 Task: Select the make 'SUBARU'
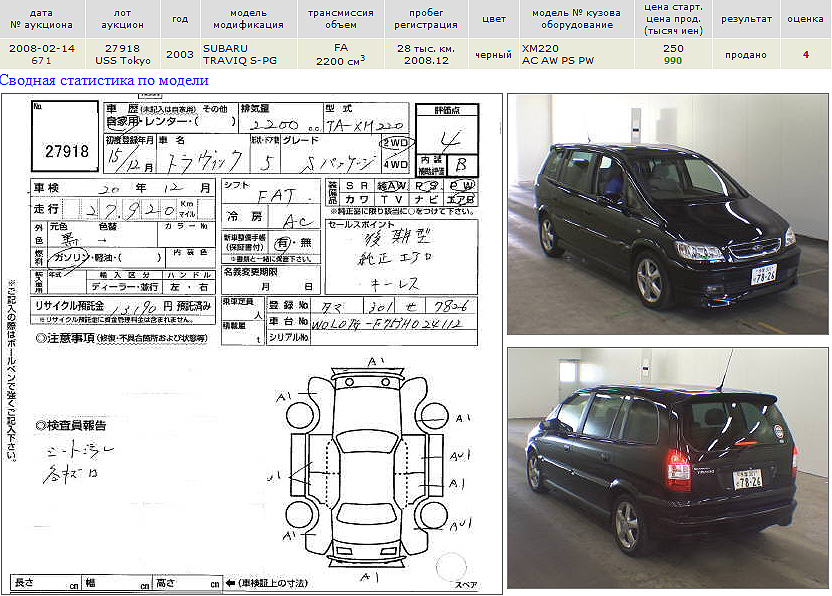pos(225,48)
